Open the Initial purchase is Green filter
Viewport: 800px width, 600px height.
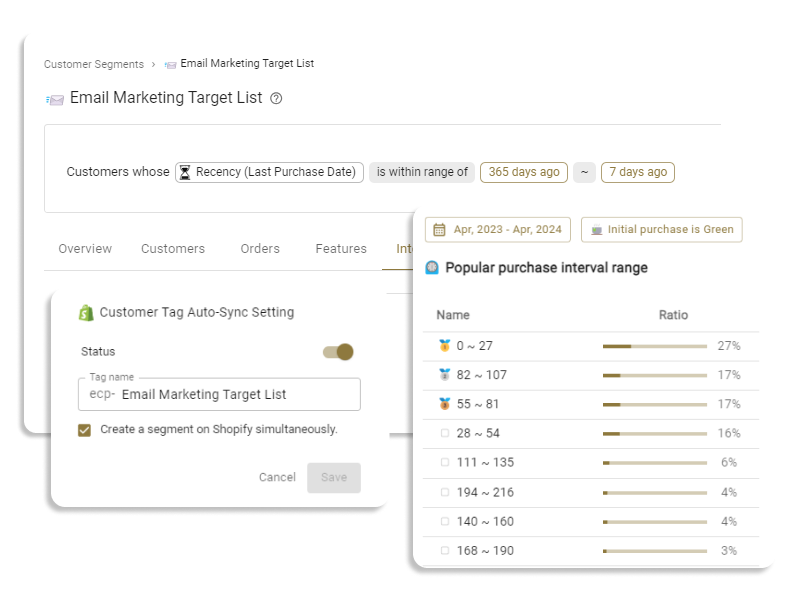(662, 229)
